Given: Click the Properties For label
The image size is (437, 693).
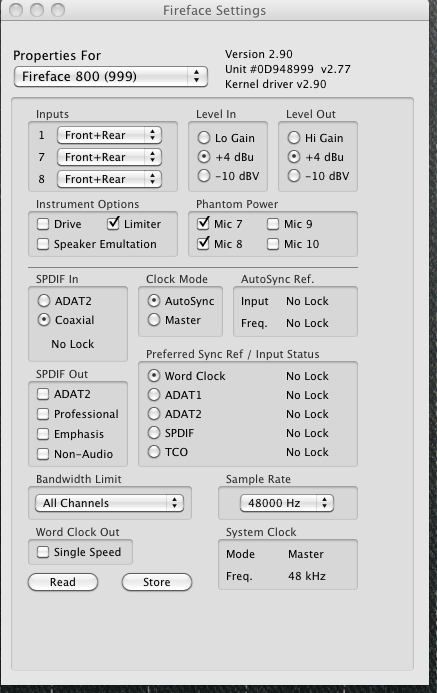Looking at the screenshot, I should coord(57,56).
